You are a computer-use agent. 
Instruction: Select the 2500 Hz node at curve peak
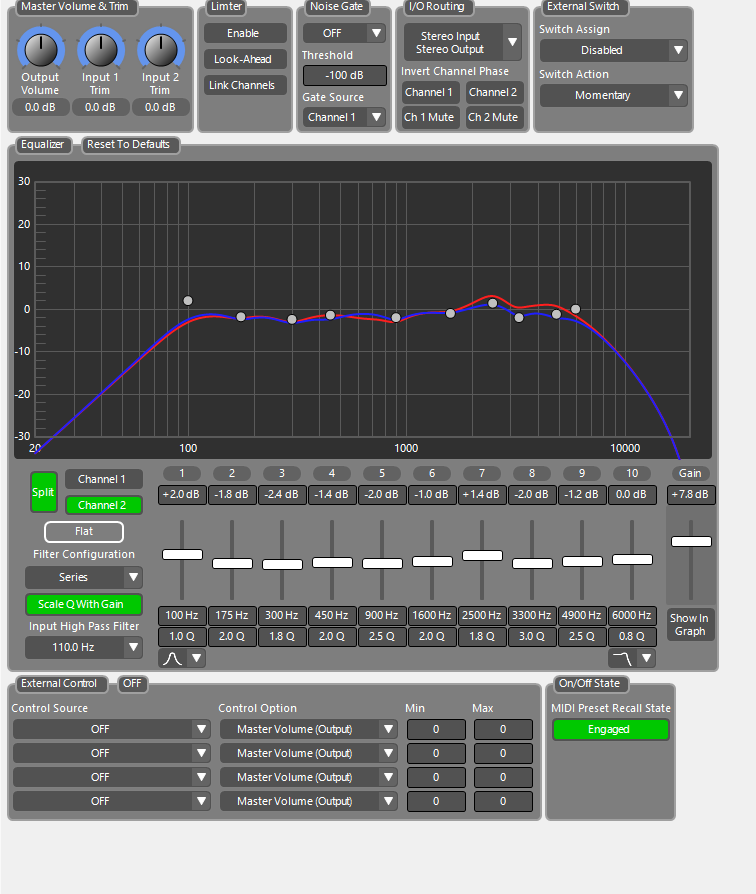coord(492,303)
